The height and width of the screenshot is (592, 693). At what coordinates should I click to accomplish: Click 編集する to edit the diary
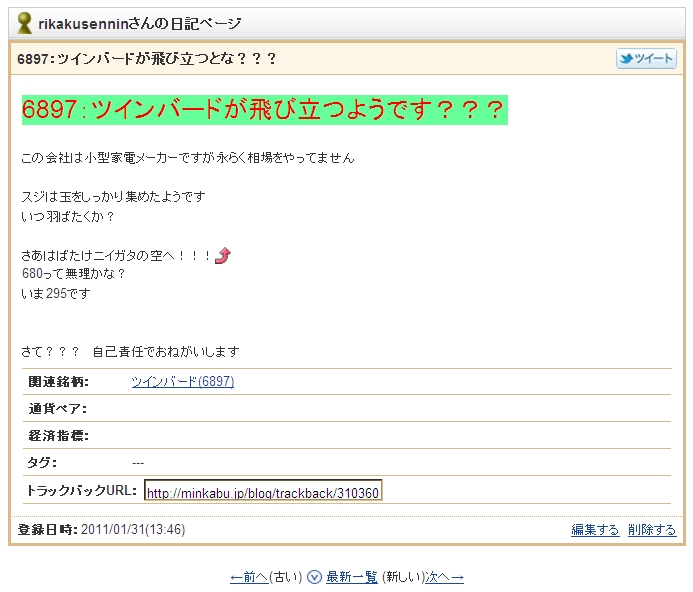click(x=595, y=529)
